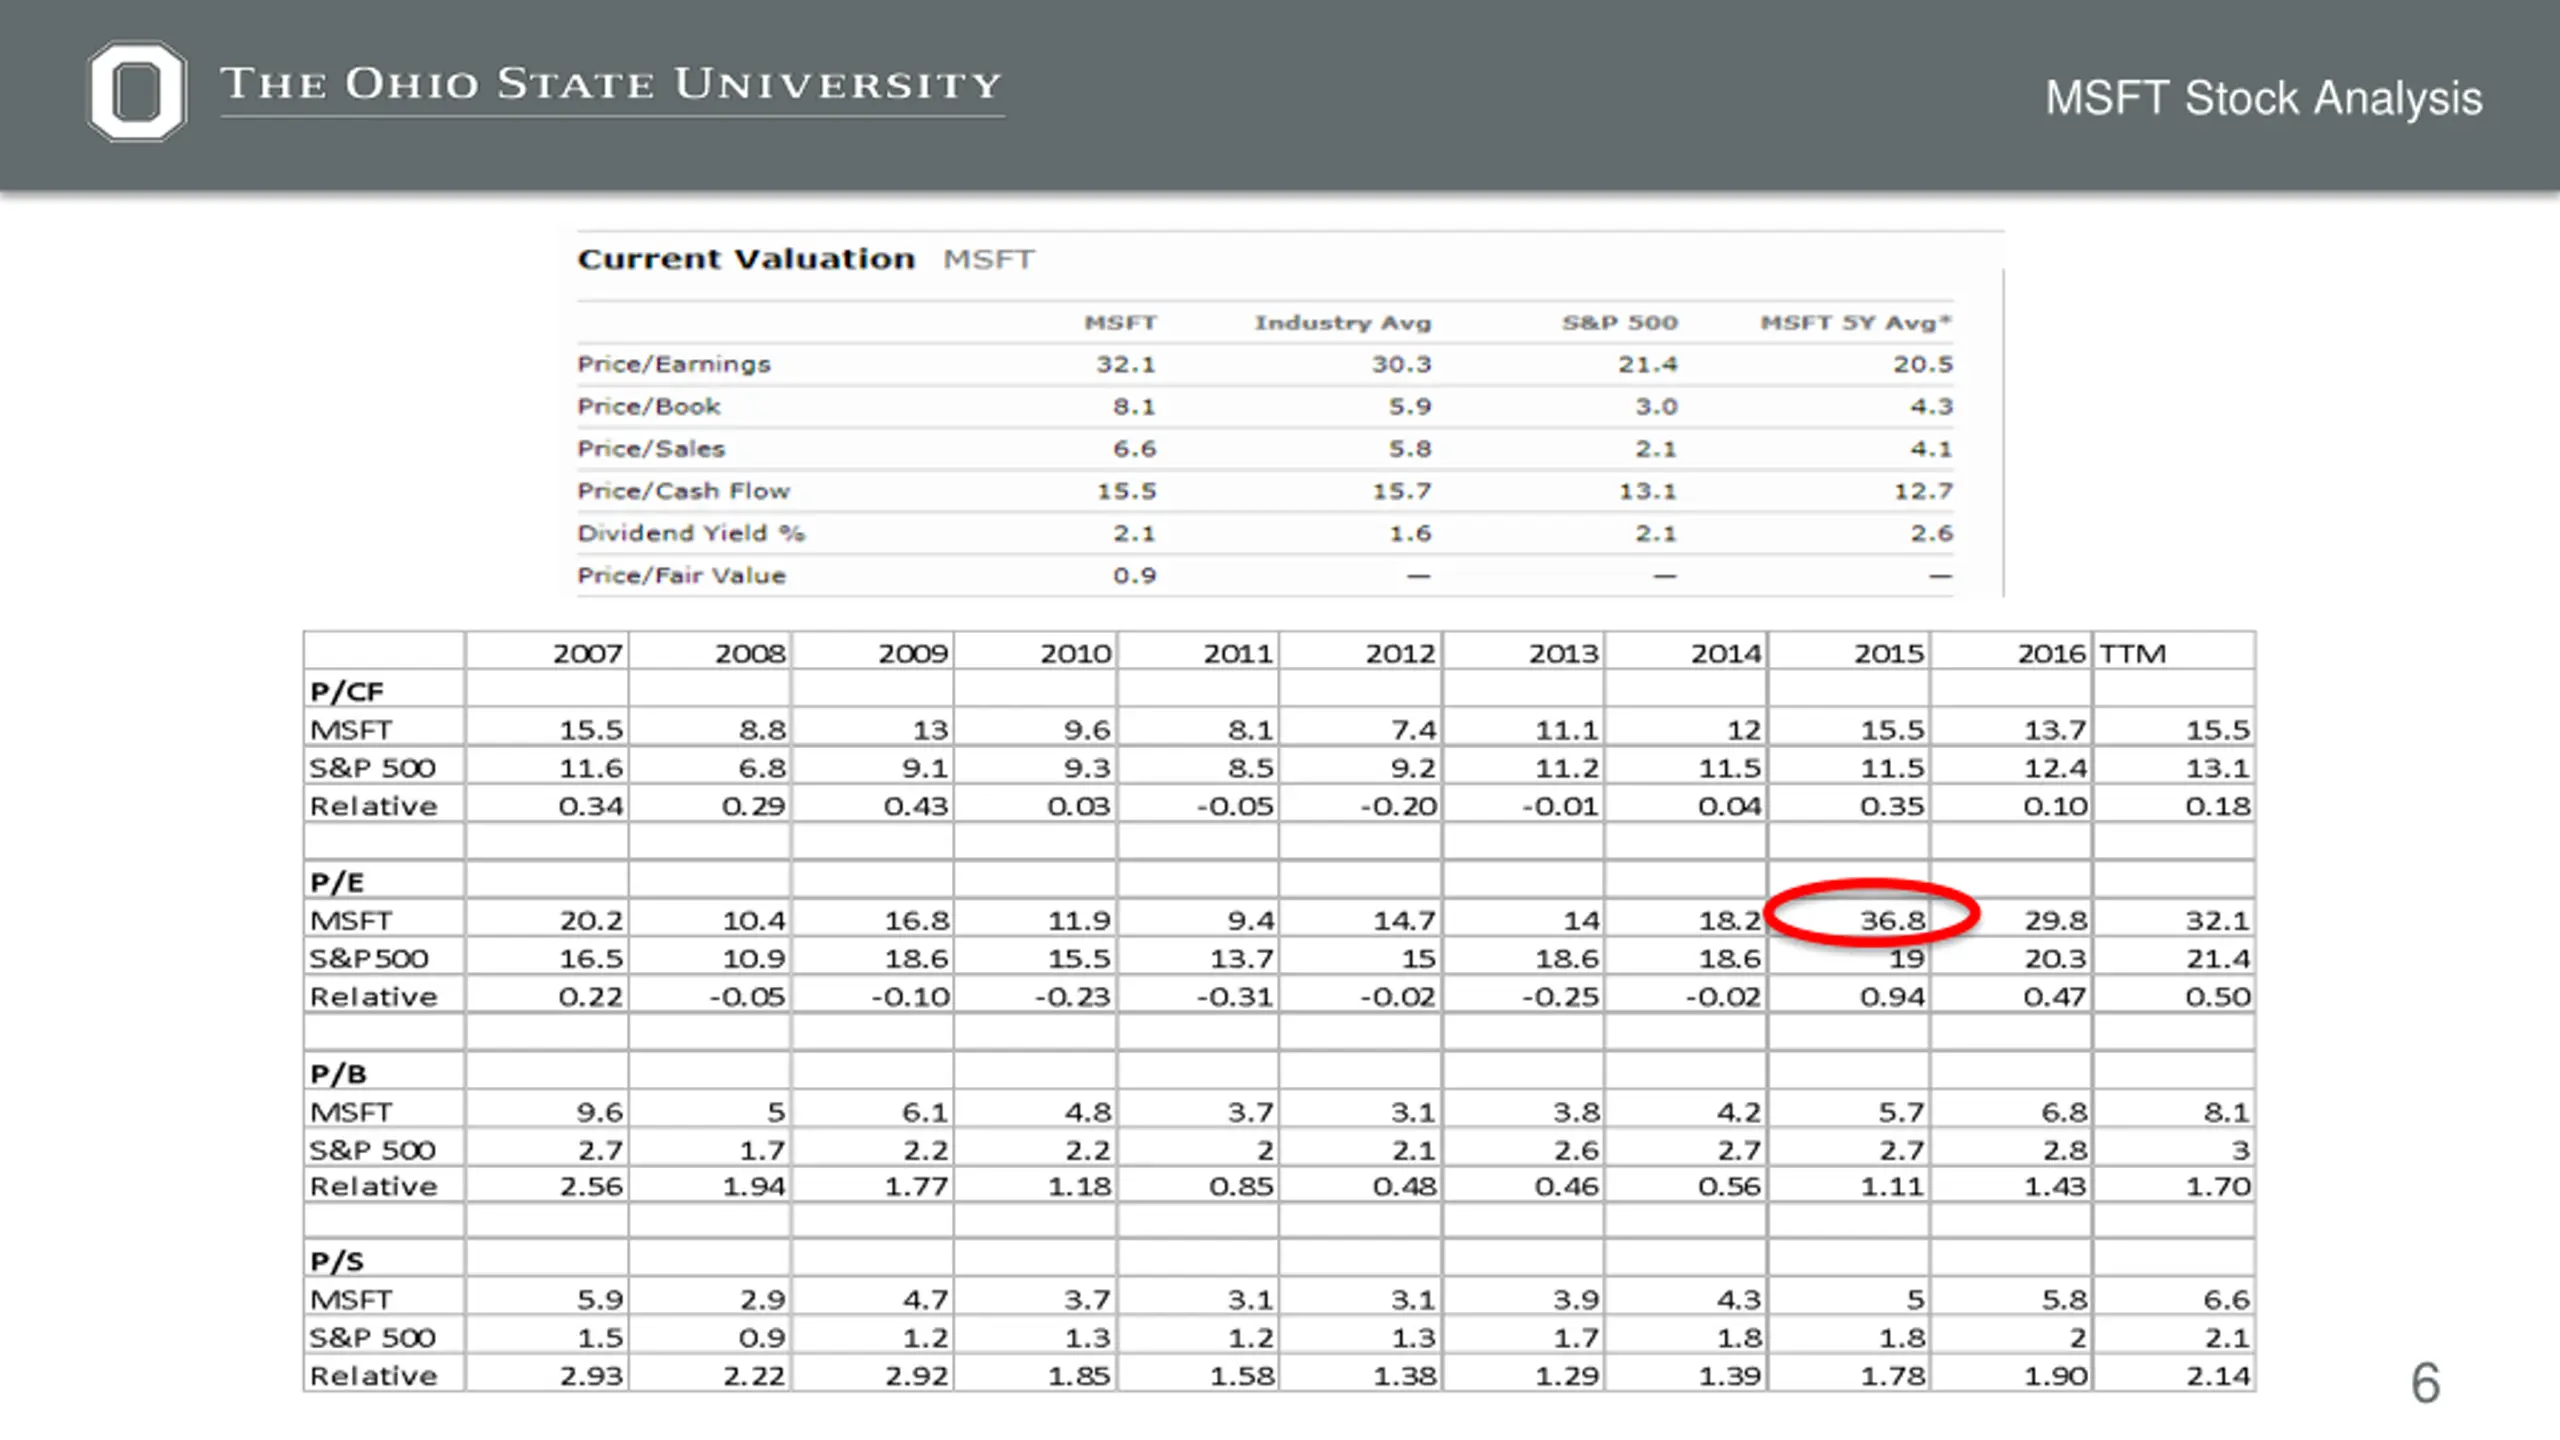Screen dimensions: 2560x1440
Task: Click "S&P 500" header in Current Valuation table
Action: 1620,323
